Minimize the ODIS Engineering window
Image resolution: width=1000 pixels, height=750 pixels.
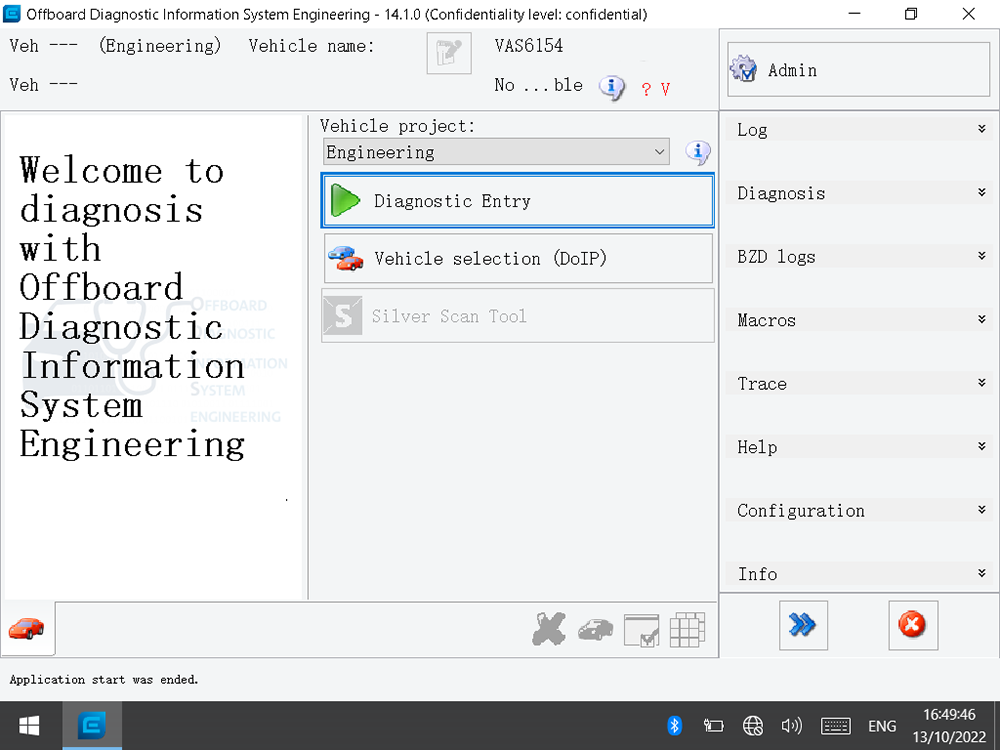[x=855, y=13]
